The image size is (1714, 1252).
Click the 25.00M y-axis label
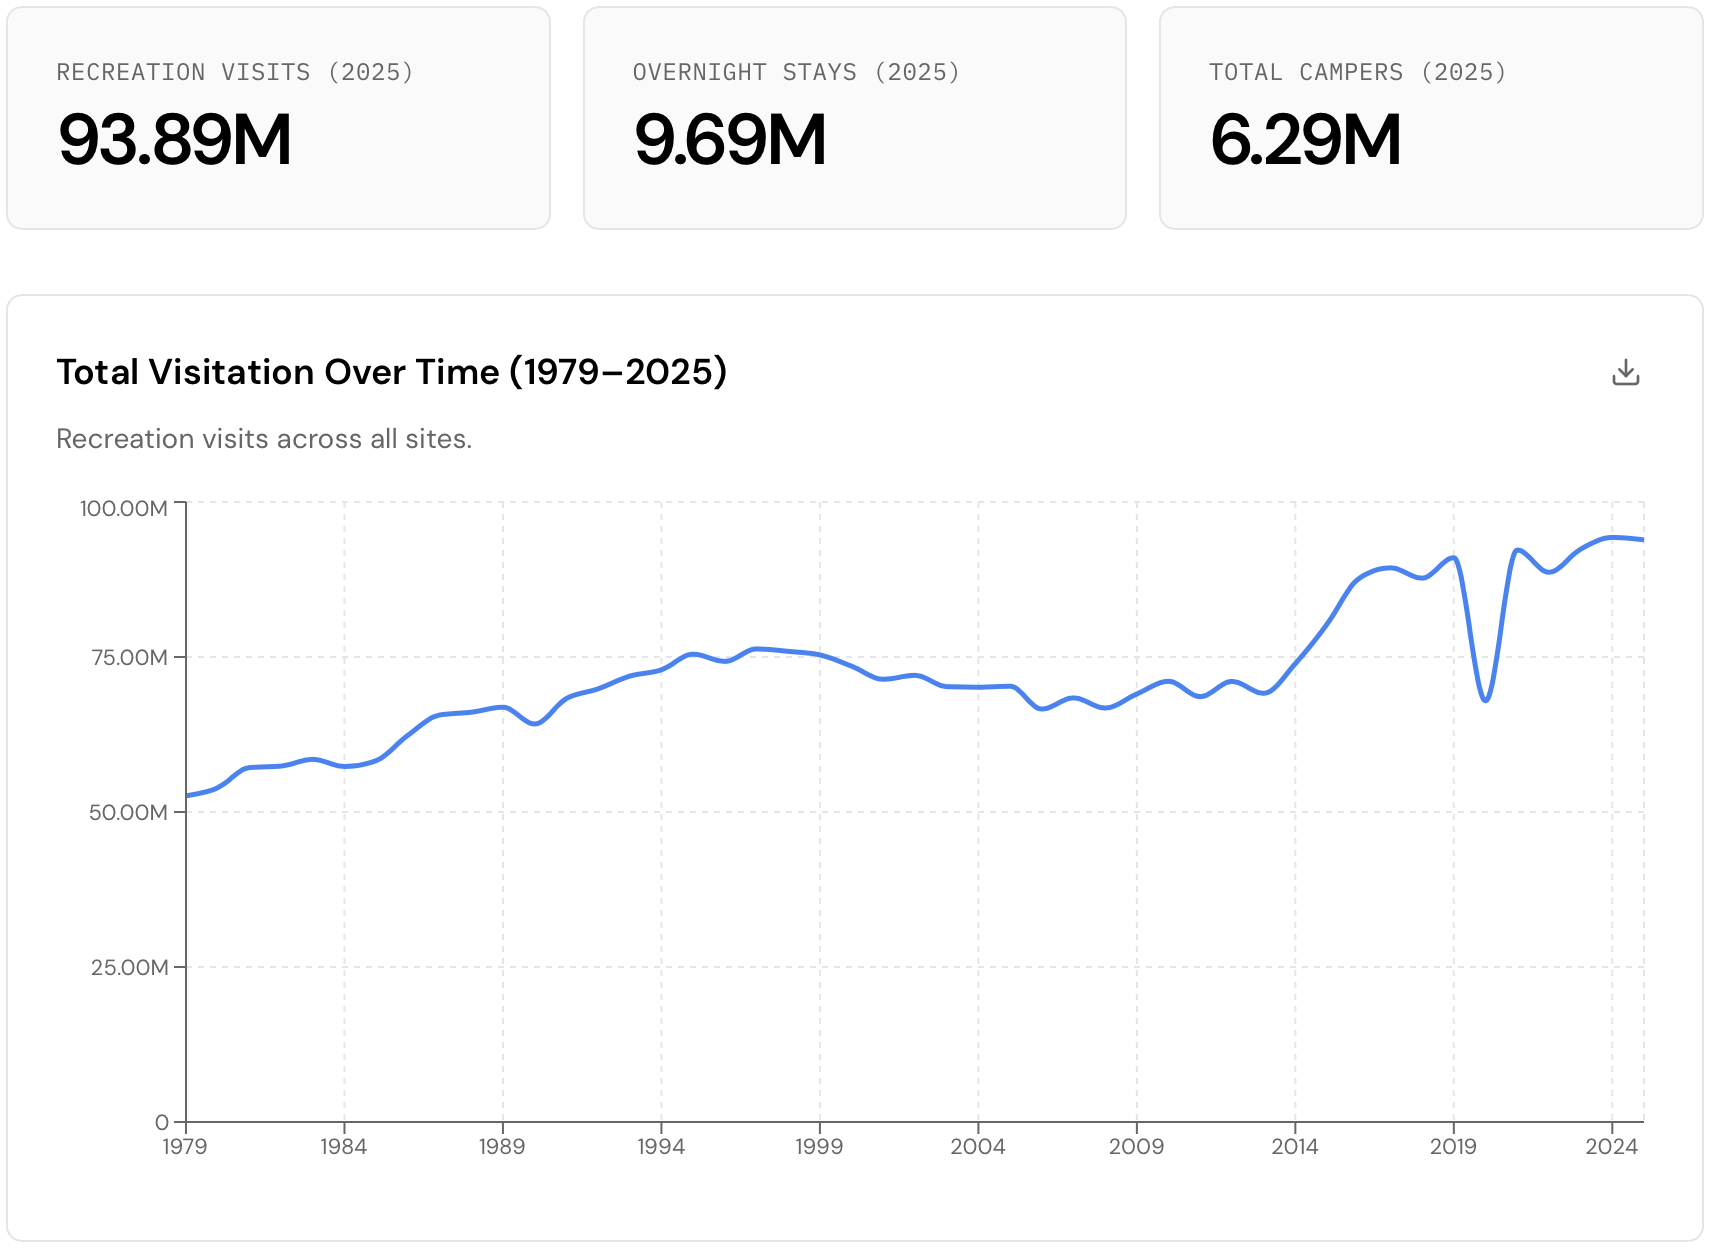click(129, 967)
